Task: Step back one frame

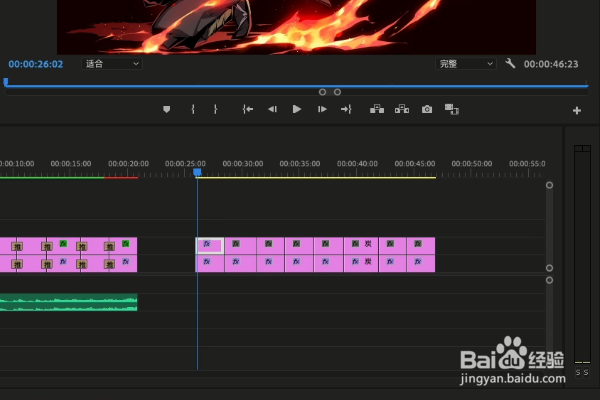Action: [272, 109]
